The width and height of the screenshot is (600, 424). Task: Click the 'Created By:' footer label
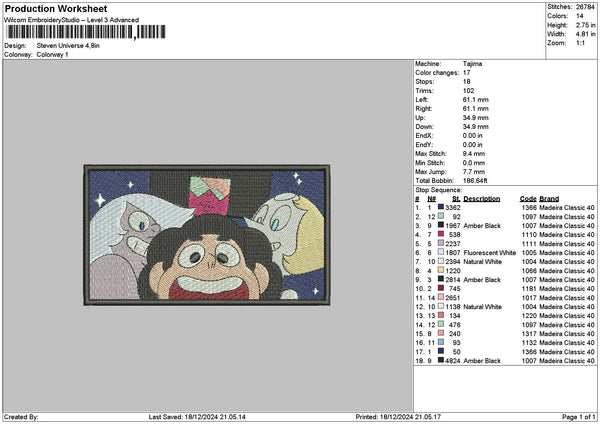pos(21,417)
